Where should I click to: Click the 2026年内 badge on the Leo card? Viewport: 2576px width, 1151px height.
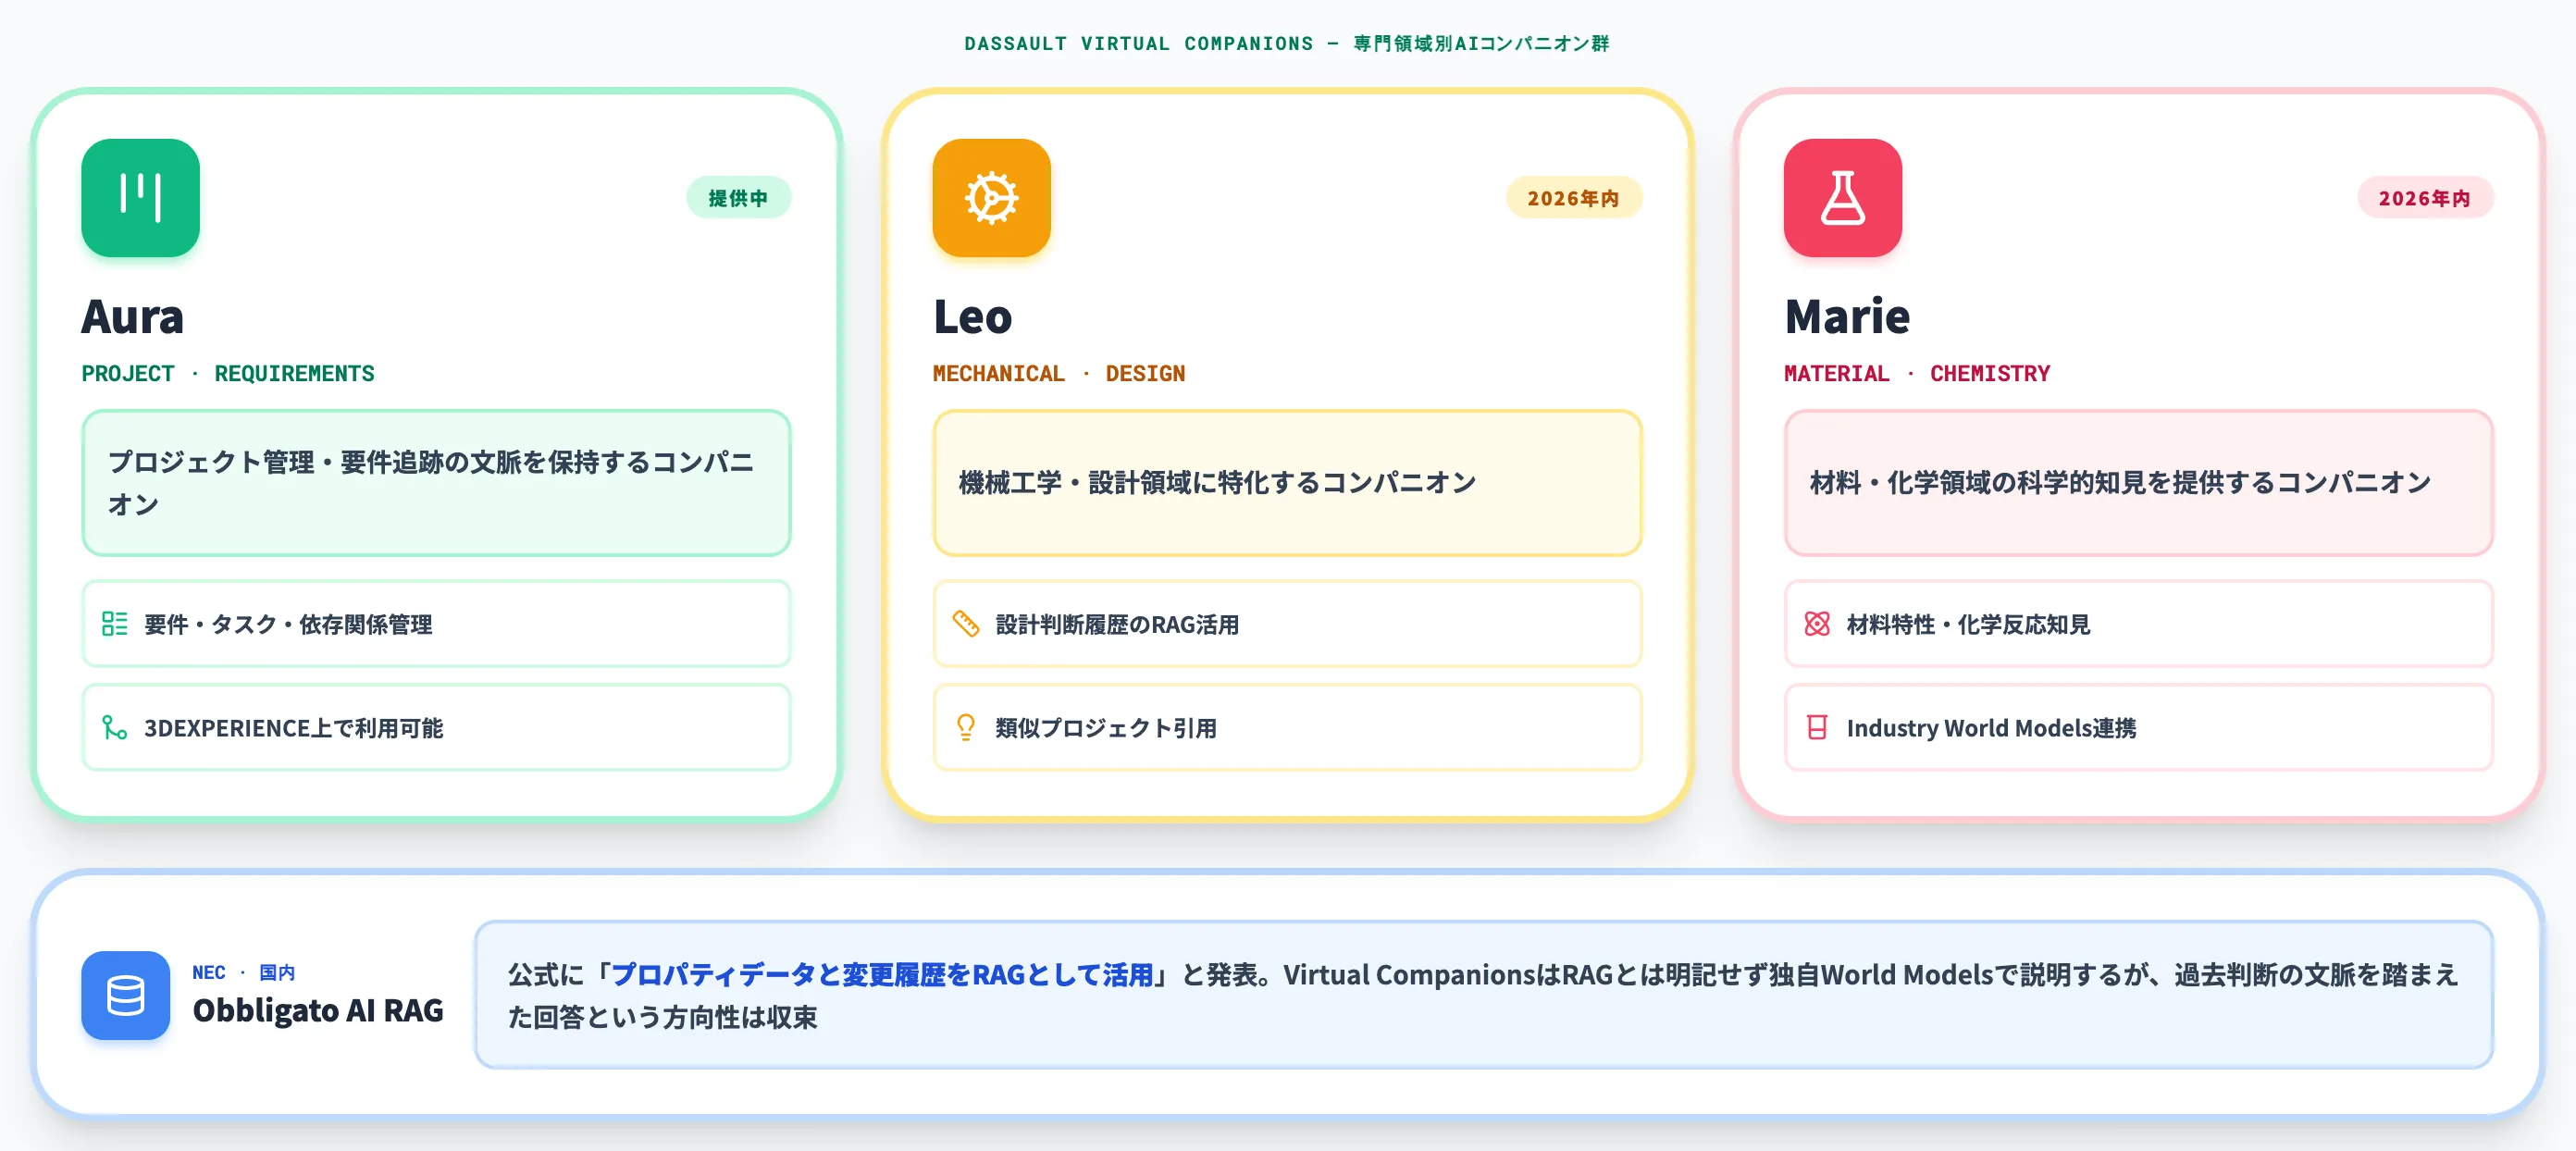pyautogui.click(x=1573, y=198)
